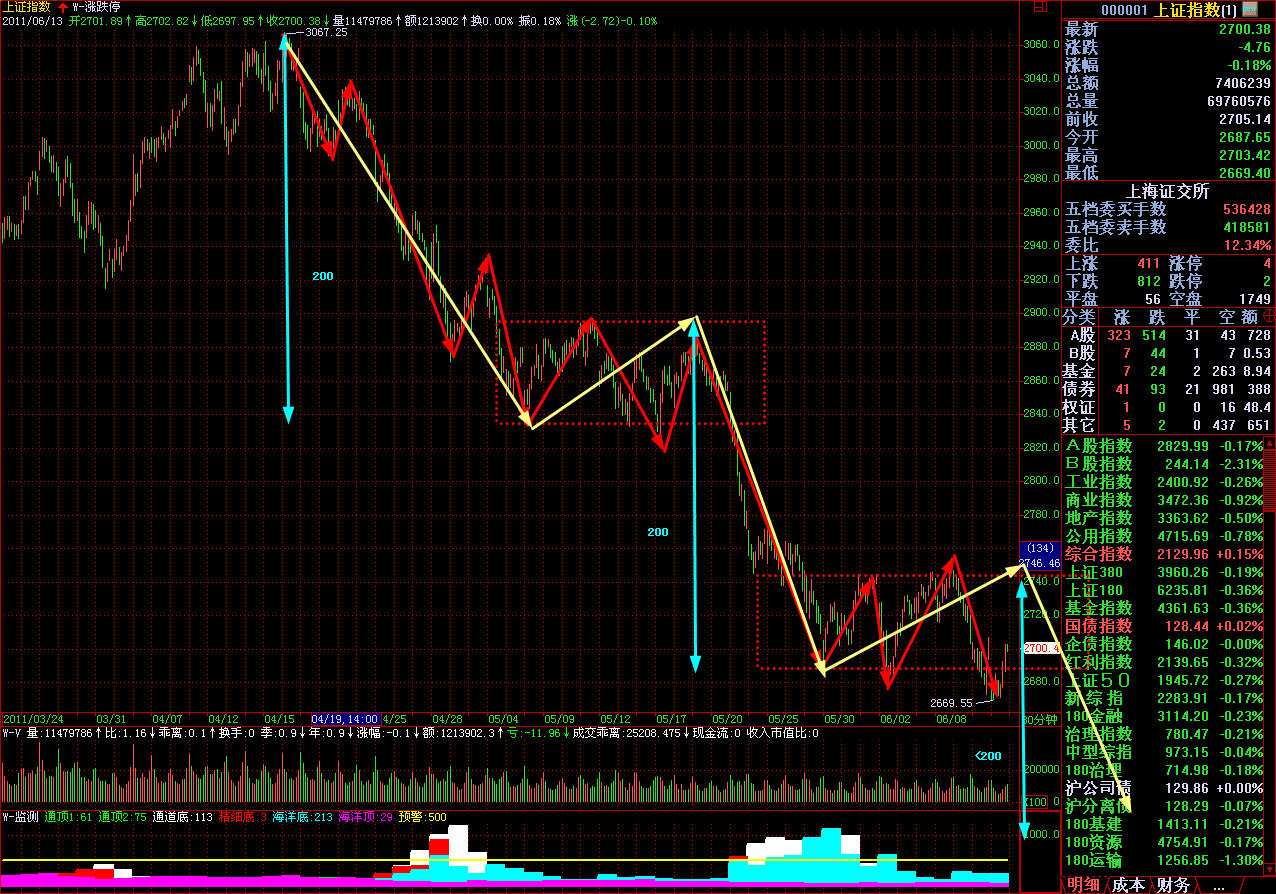
Task: Click the 3067.25 high price label
Action: [x=327, y=32]
